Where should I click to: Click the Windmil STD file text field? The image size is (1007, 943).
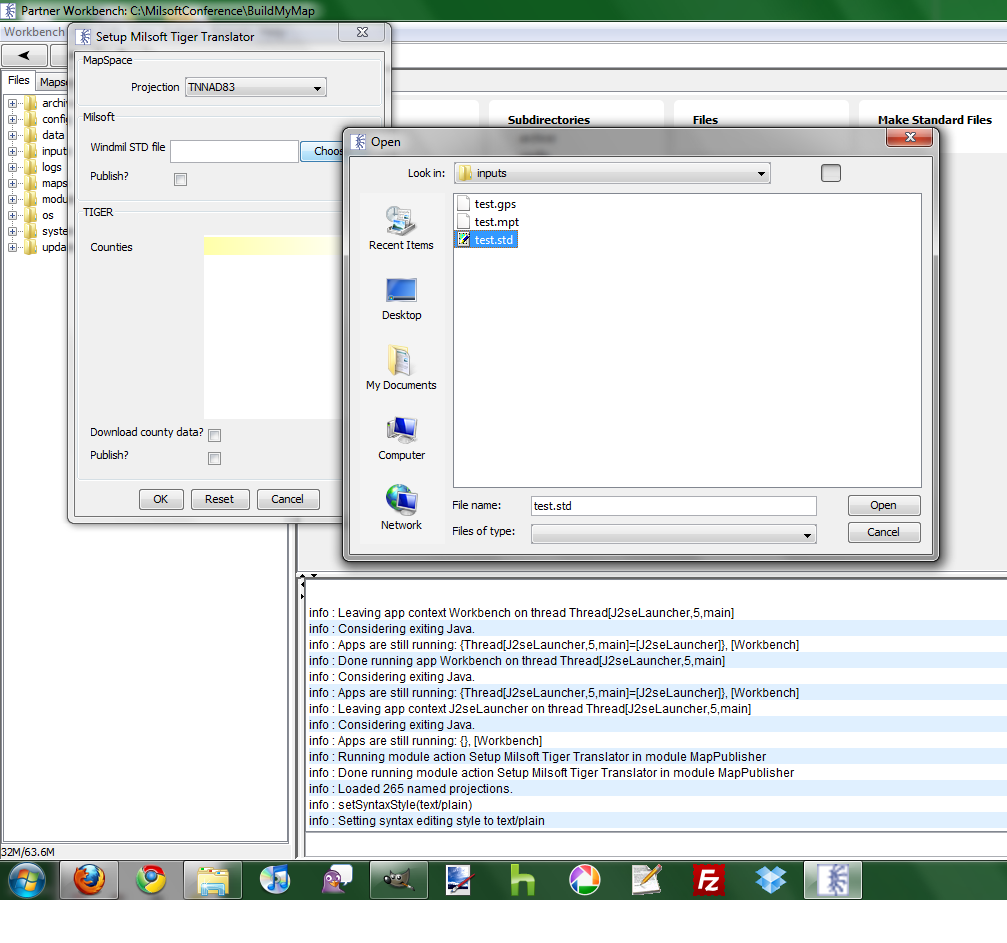(x=234, y=152)
